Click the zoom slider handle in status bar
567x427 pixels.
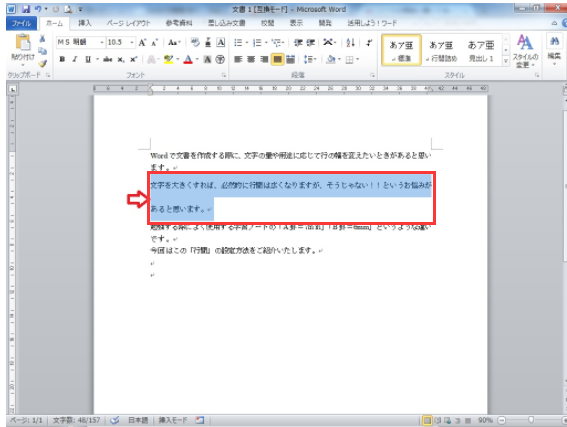[531, 420]
